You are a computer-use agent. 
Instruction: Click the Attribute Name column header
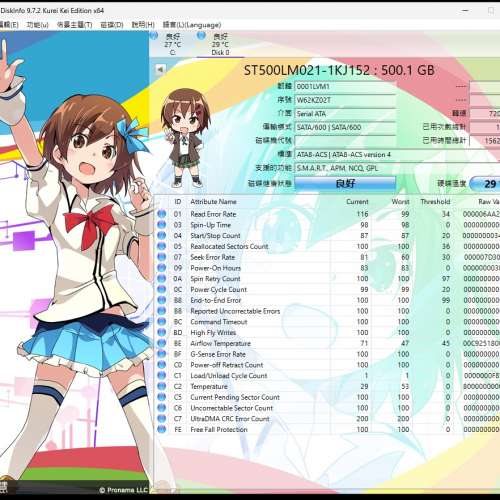(x=213, y=202)
